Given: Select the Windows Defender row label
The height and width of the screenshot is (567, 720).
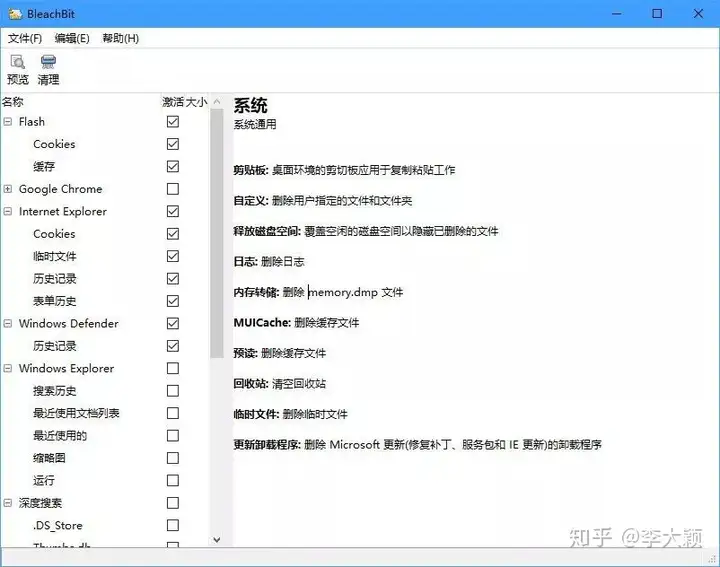Looking at the screenshot, I should pyautogui.click(x=68, y=324).
